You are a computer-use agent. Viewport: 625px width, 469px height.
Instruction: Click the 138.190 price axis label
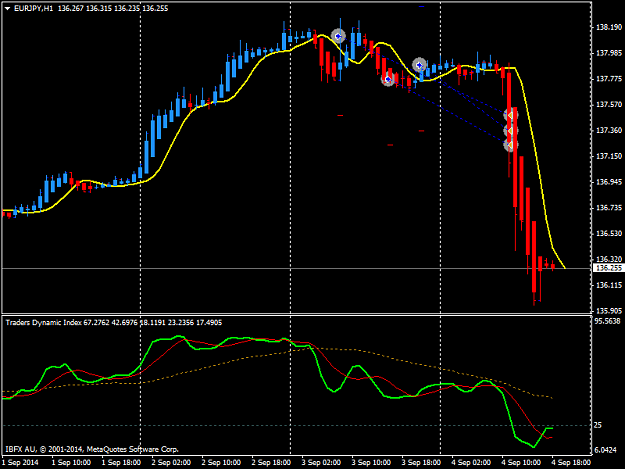609,27
